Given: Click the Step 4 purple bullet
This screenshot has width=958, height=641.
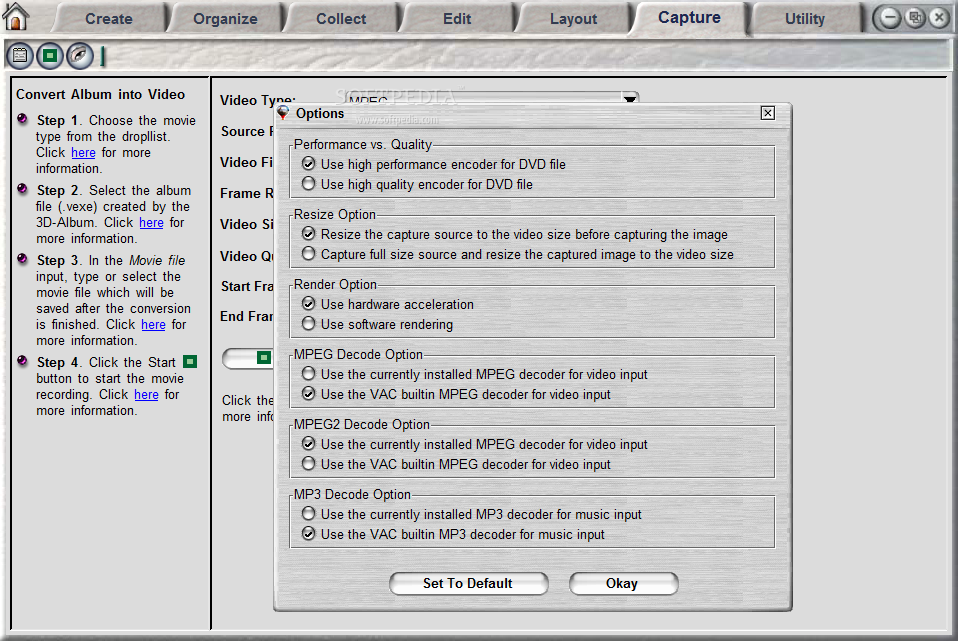Looking at the screenshot, I should [x=22, y=361].
